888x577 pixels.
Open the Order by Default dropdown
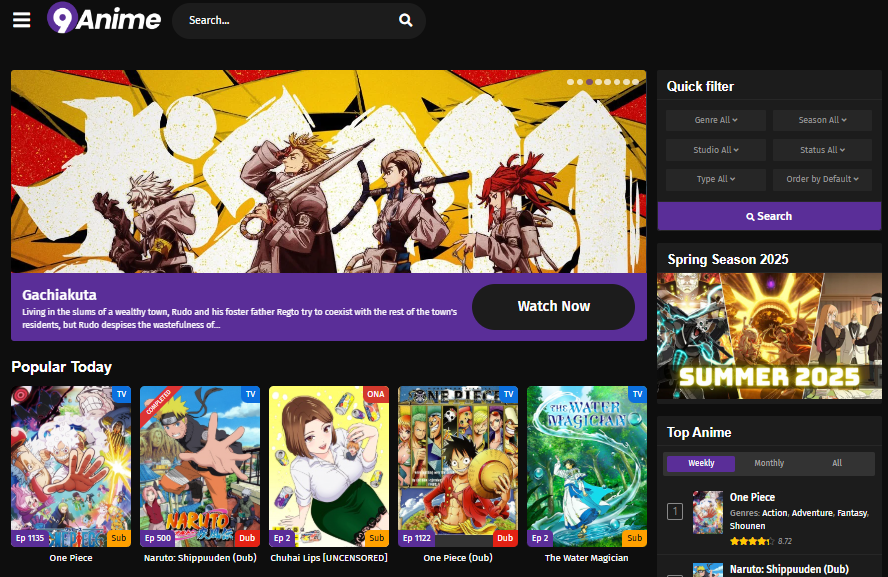point(822,179)
